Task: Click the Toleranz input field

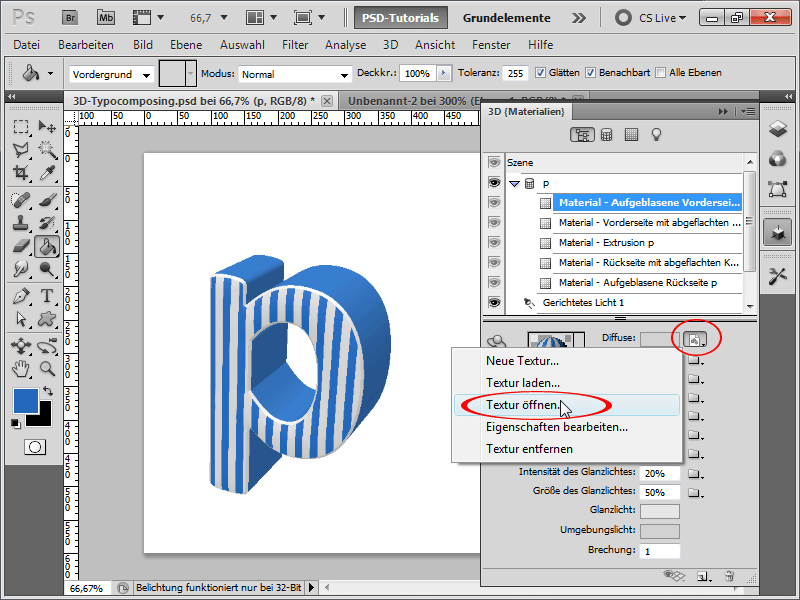Action: [x=515, y=73]
